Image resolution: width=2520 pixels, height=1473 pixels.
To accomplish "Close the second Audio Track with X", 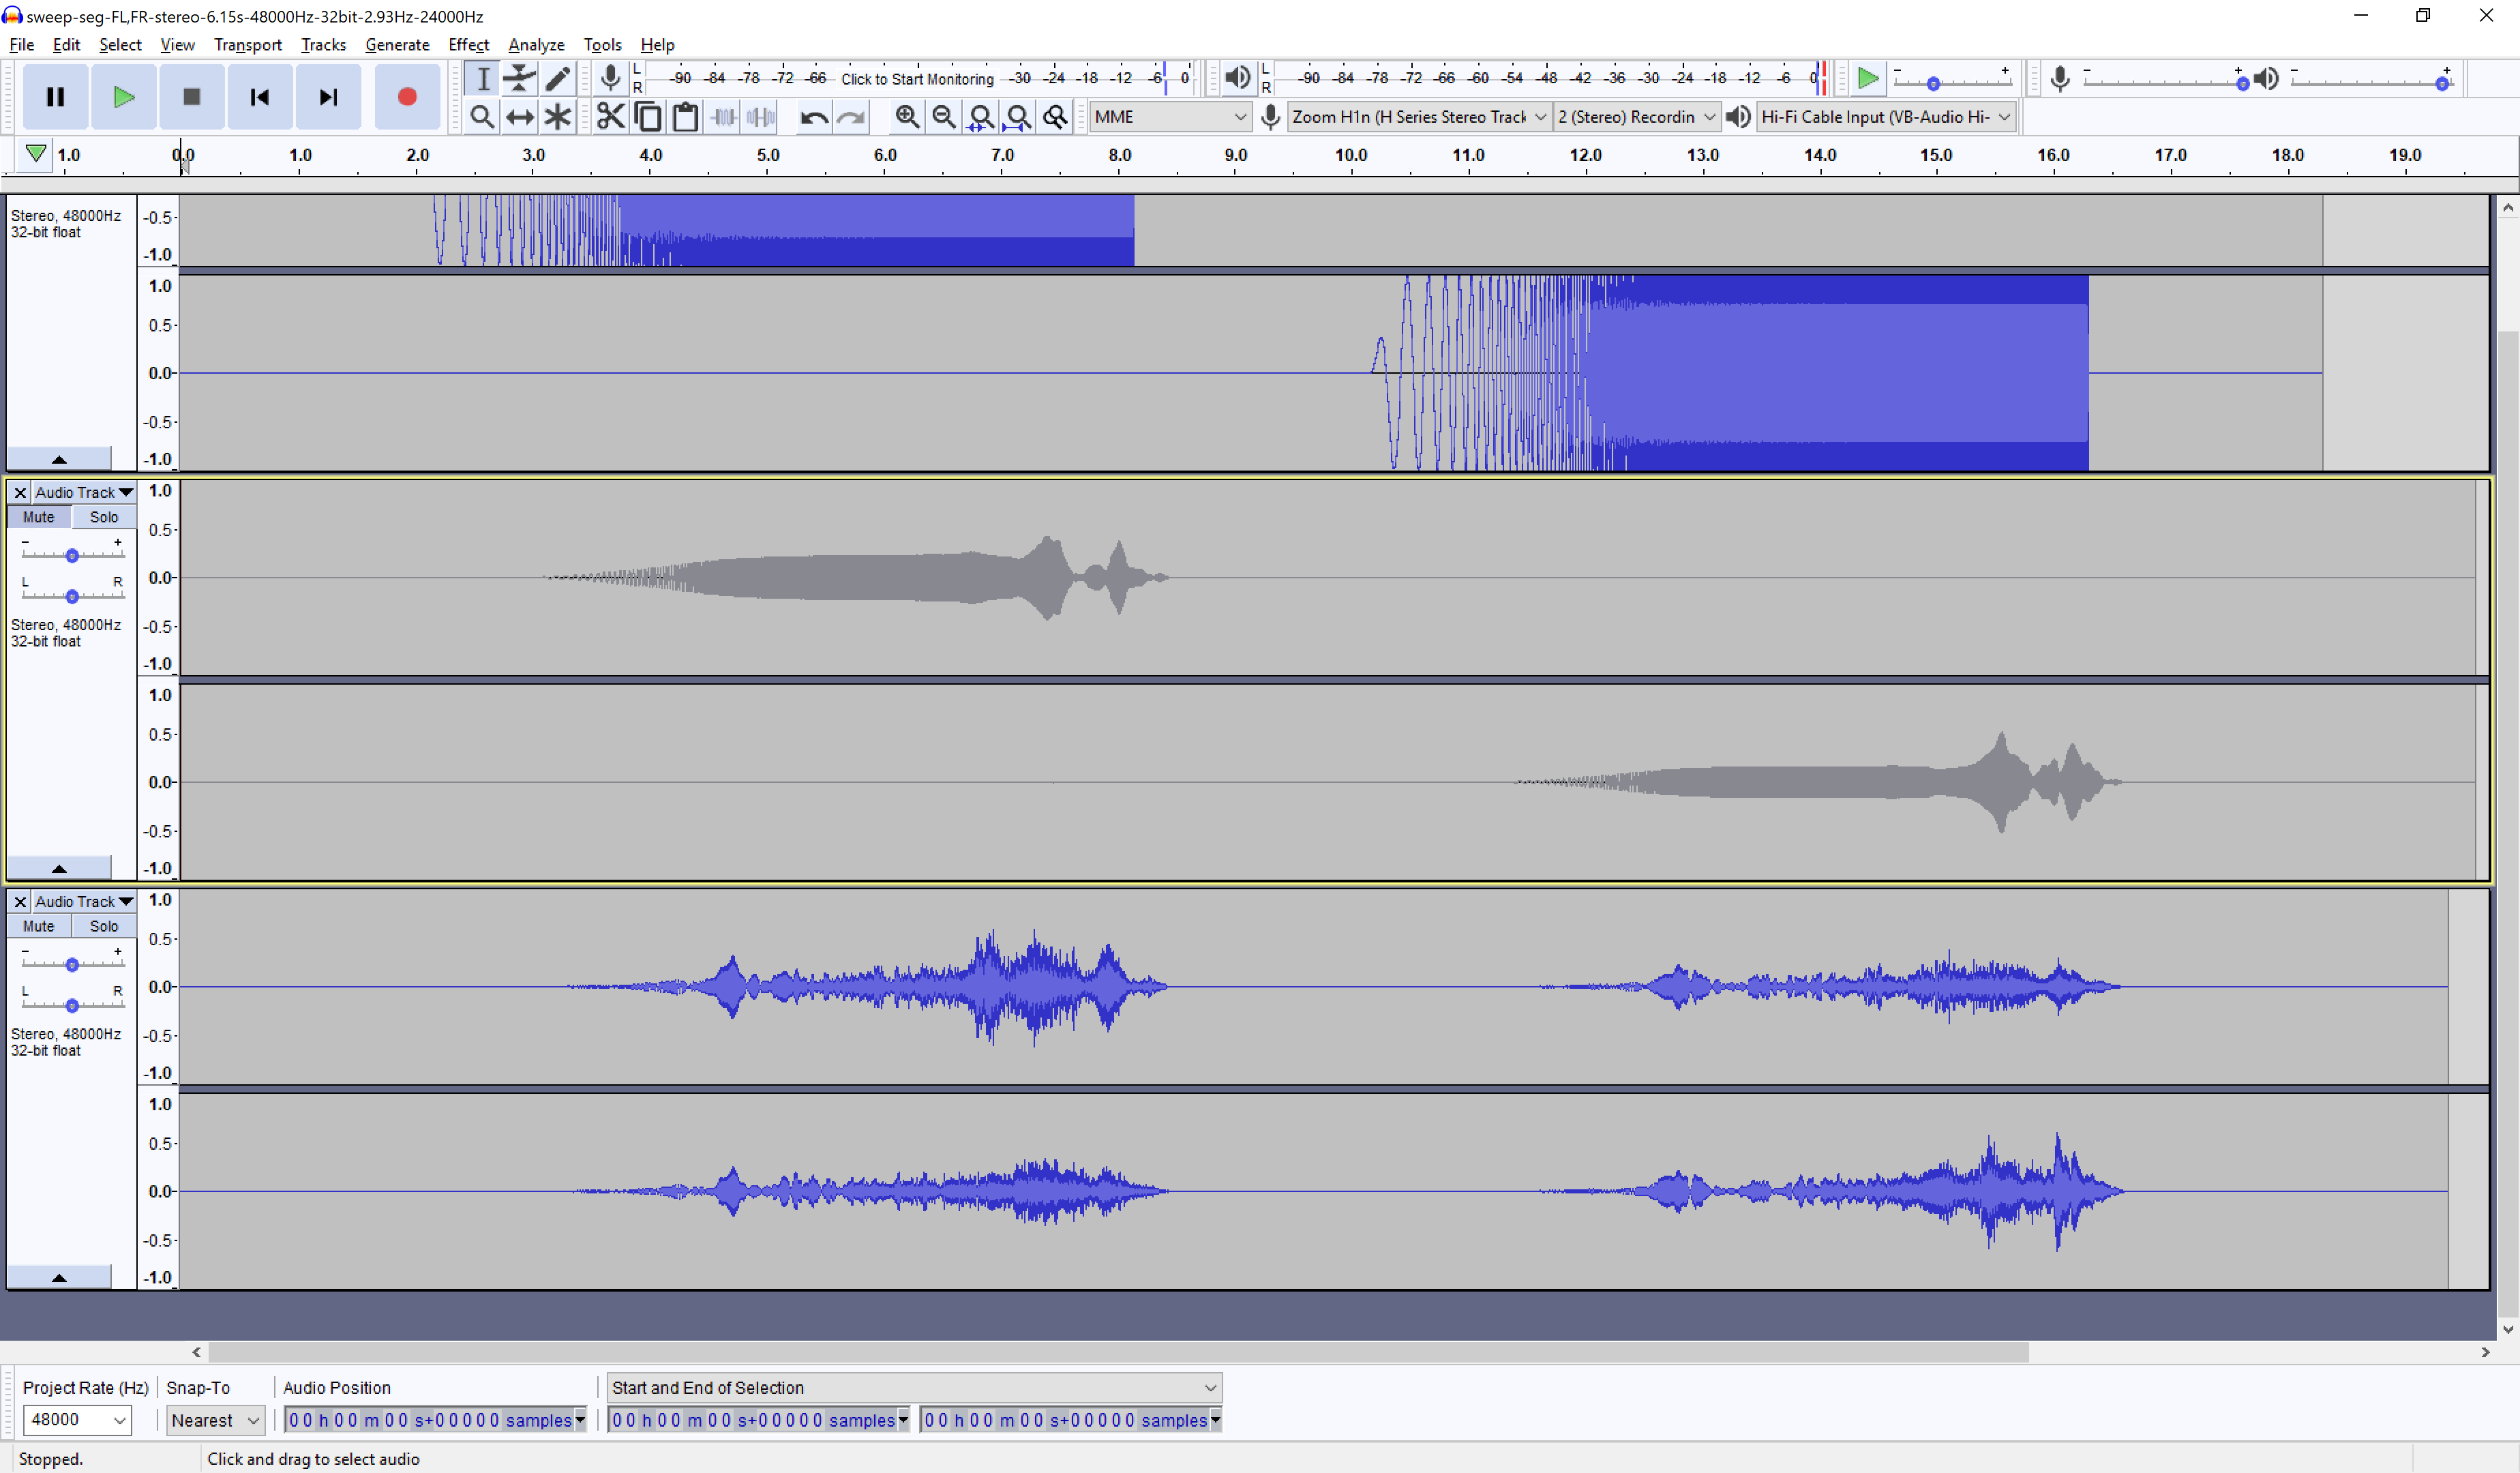I will 19,492.
